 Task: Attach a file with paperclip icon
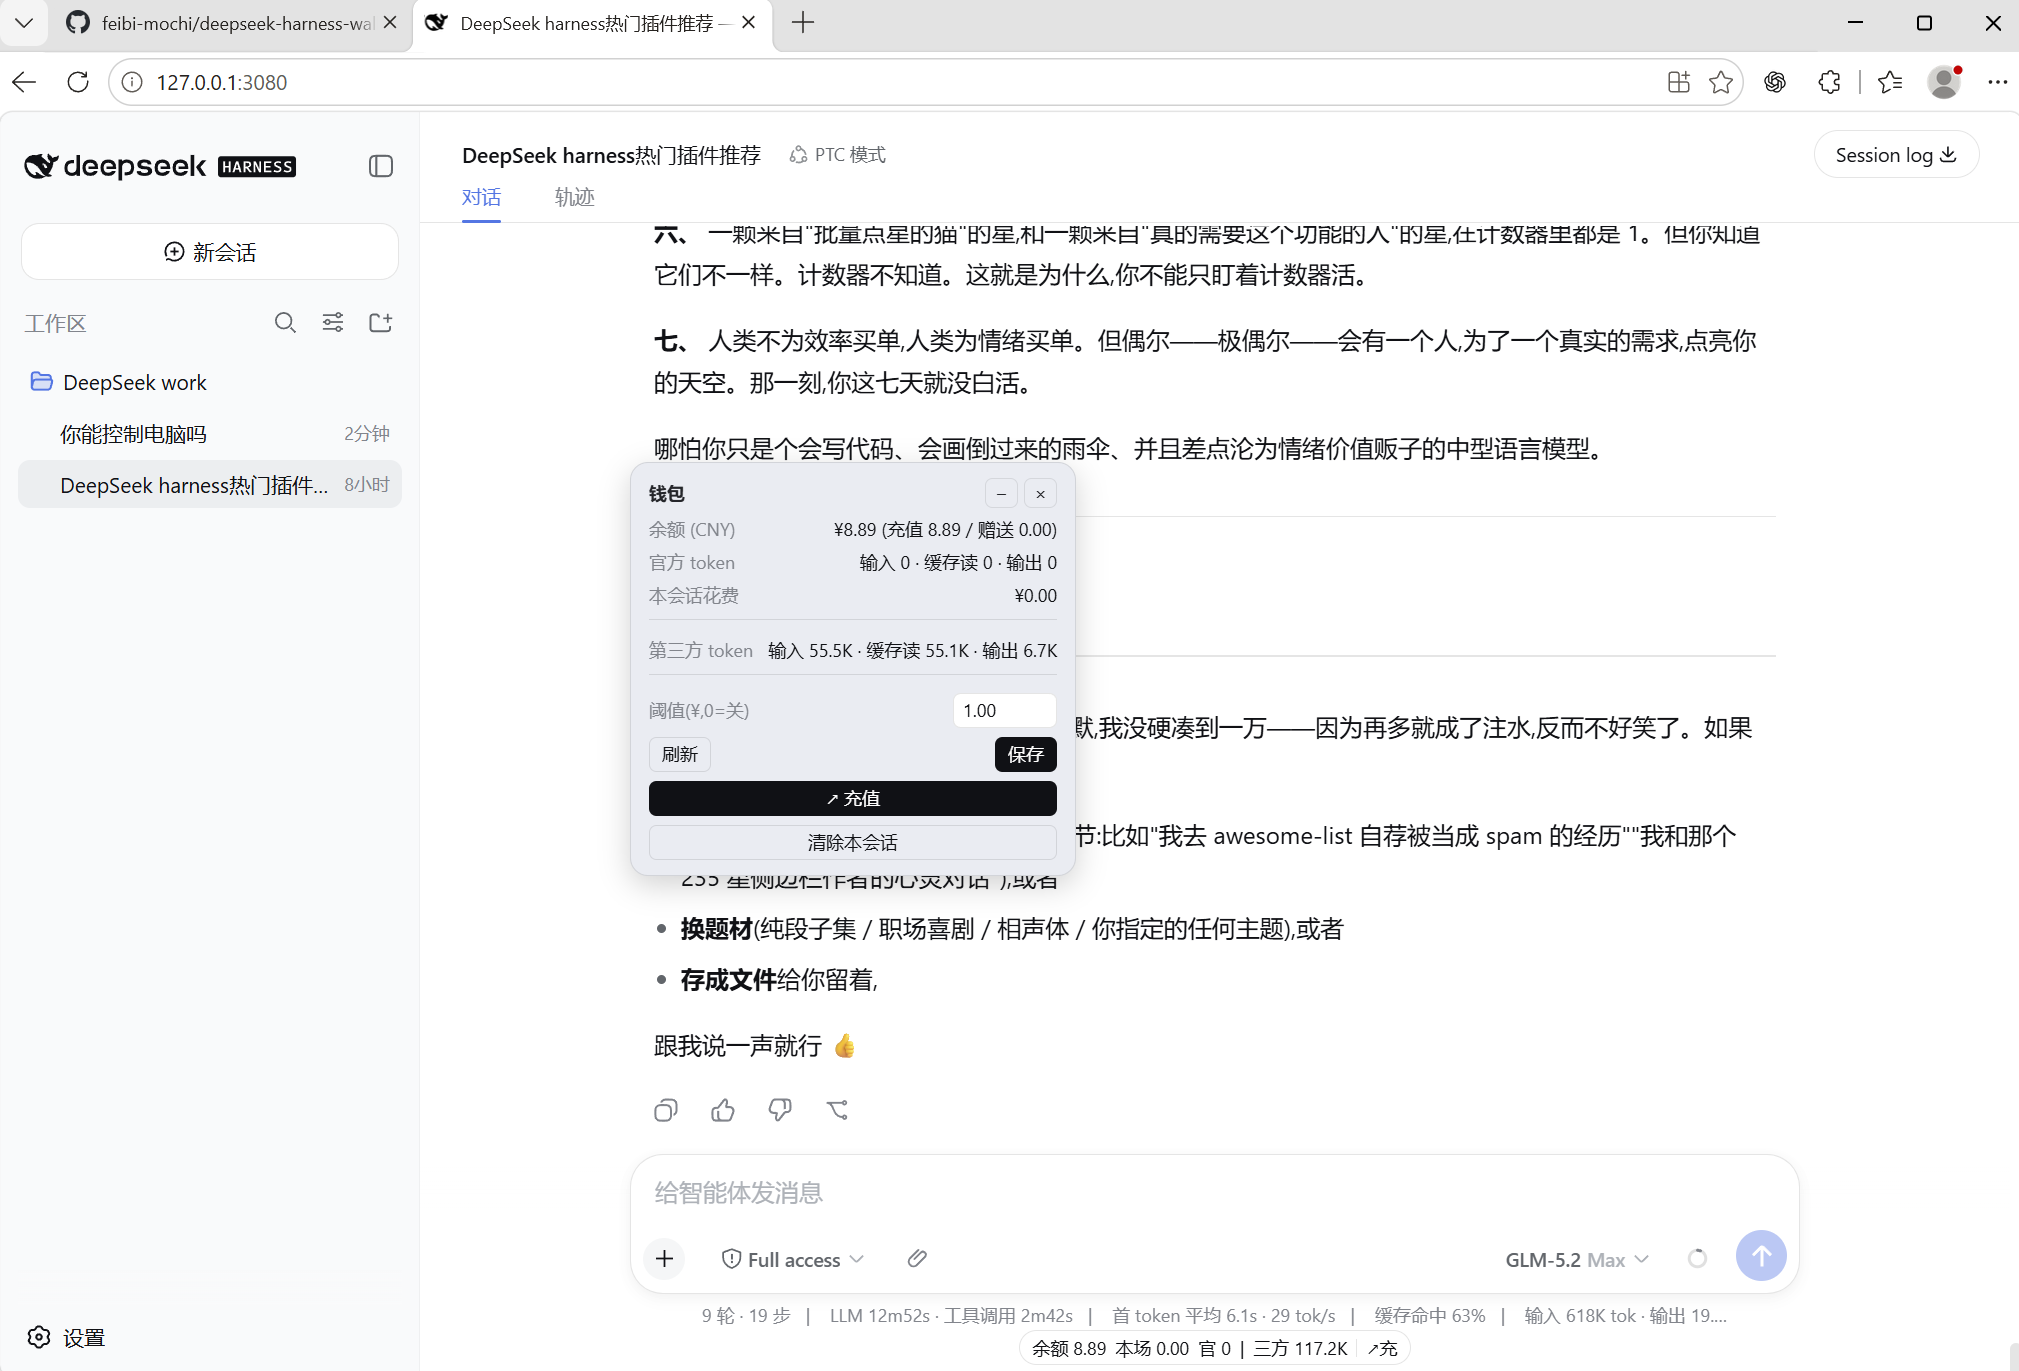coord(917,1258)
